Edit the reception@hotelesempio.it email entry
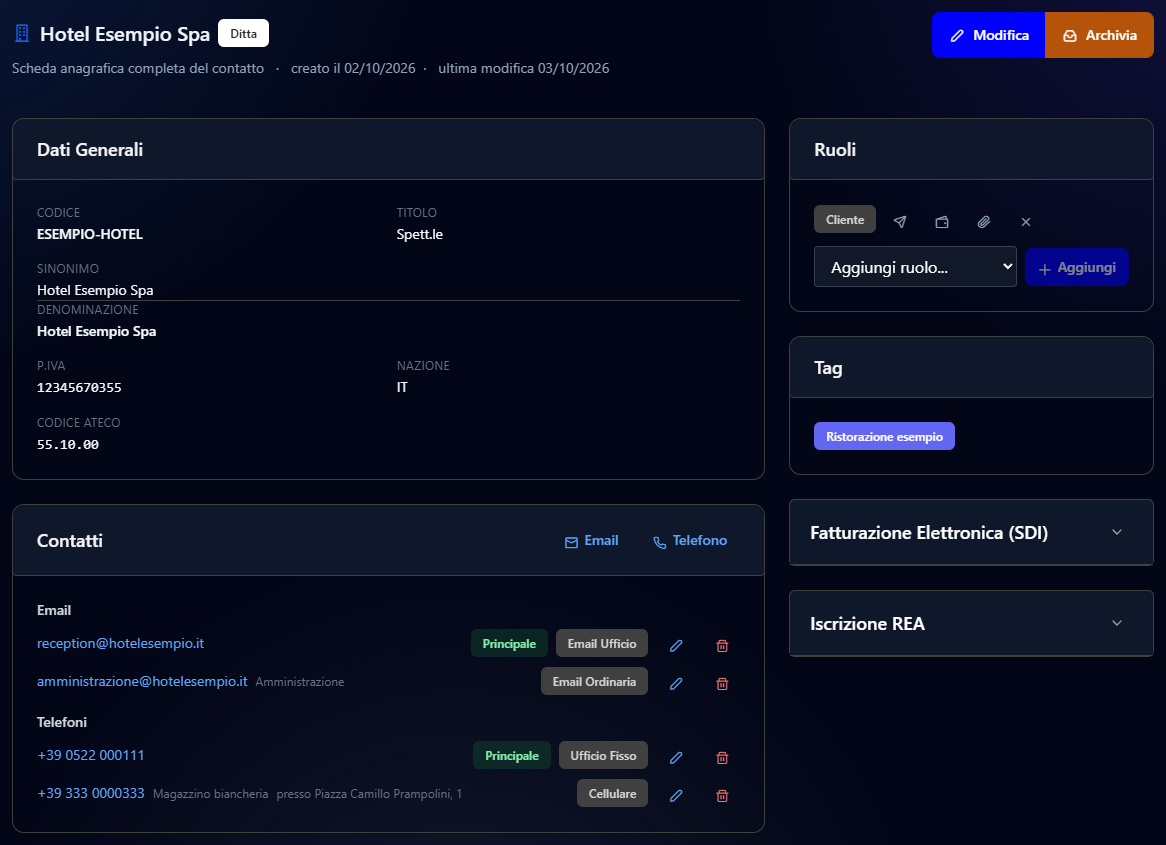The width and height of the screenshot is (1166, 845). pyautogui.click(x=676, y=645)
